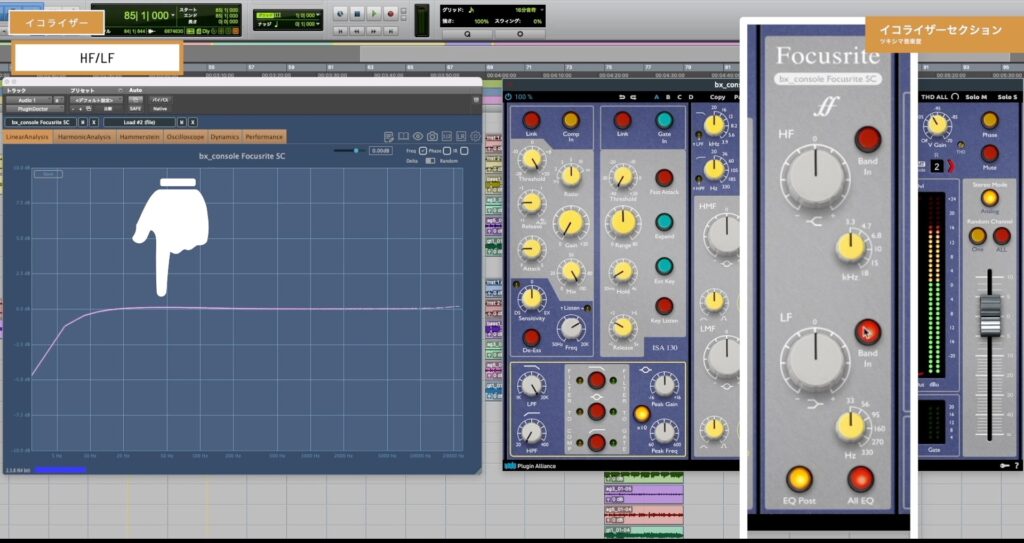
Task: Open the Hammerstein tab
Action: pos(140,137)
